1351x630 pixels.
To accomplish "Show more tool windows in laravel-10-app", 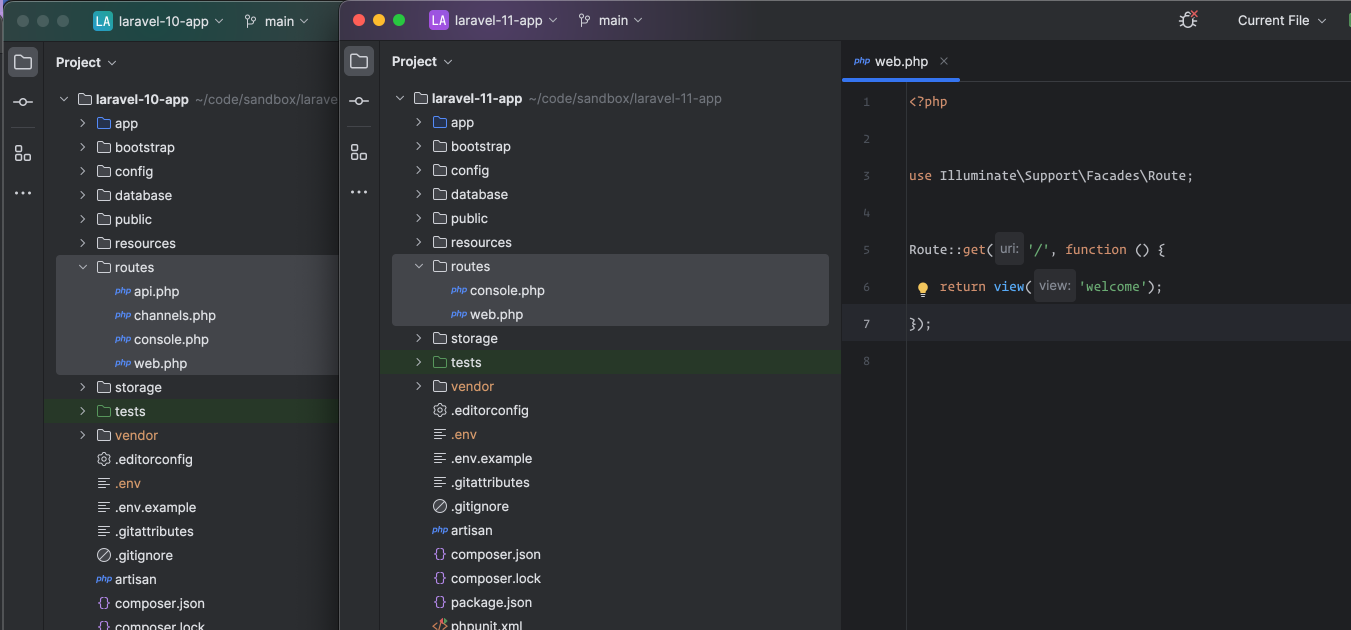I will [x=23, y=193].
